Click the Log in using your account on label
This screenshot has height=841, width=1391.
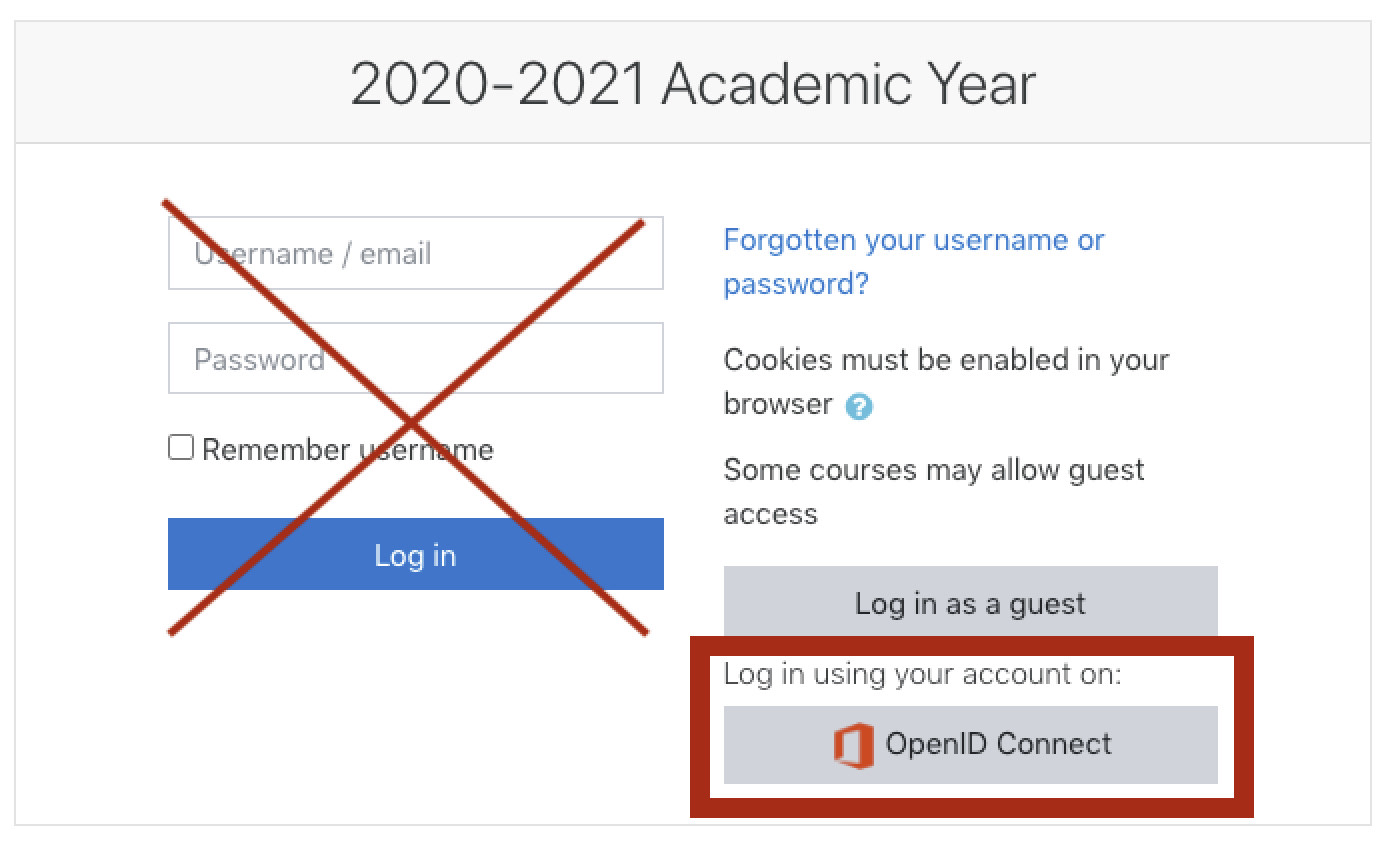click(922, 674)
